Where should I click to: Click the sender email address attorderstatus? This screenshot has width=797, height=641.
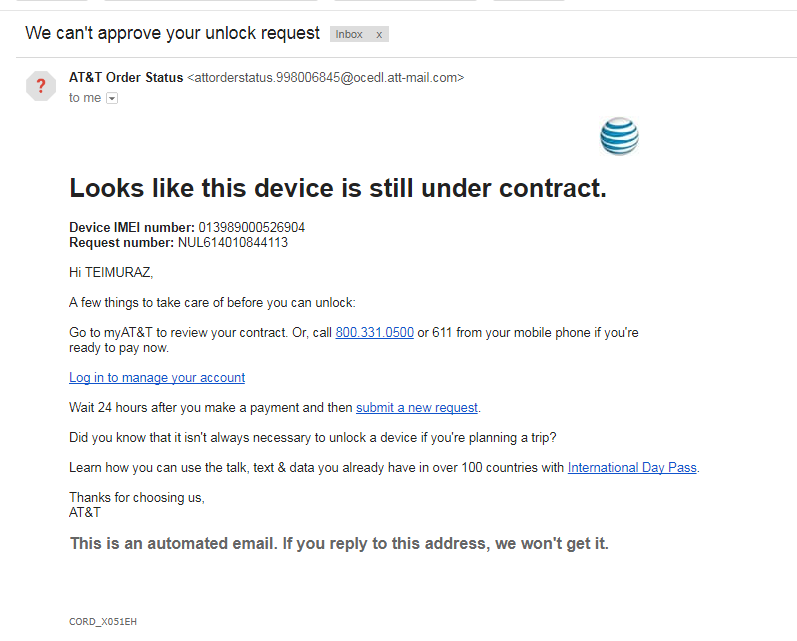tap(326, 77)
